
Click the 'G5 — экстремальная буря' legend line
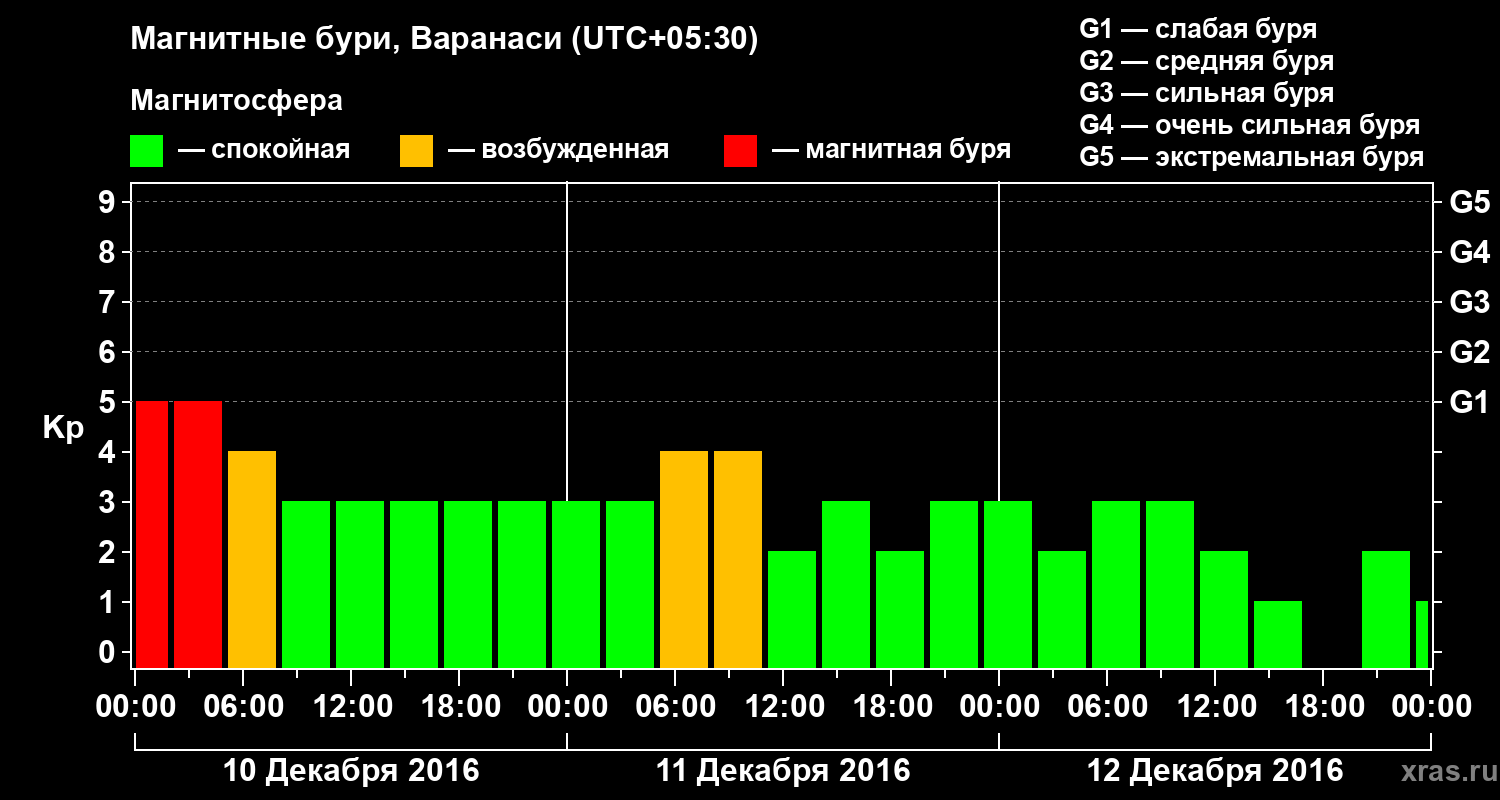point(1252,157)
